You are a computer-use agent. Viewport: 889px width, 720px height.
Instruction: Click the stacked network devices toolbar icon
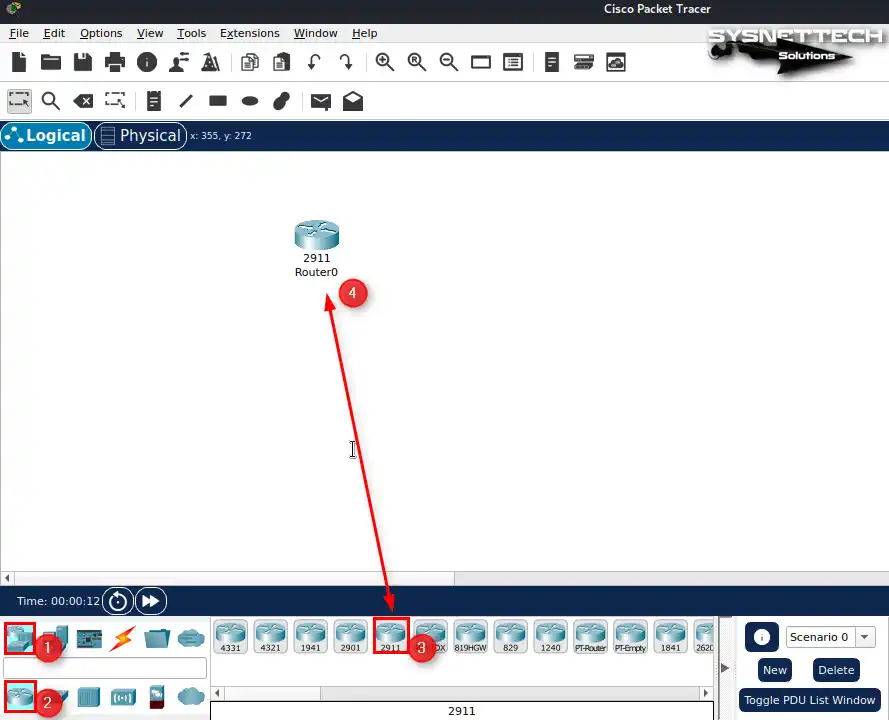click(583, 62)
